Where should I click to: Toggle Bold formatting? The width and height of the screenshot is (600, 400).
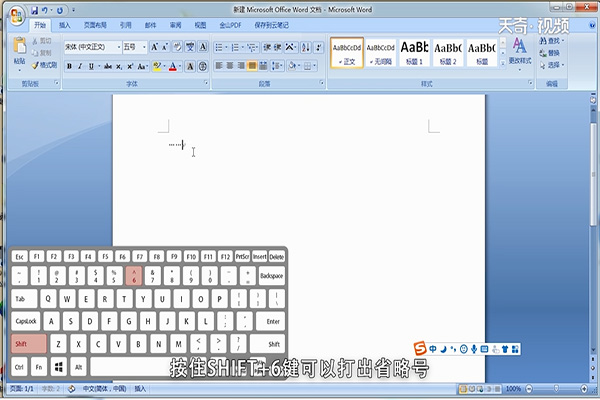pos(69,67)
